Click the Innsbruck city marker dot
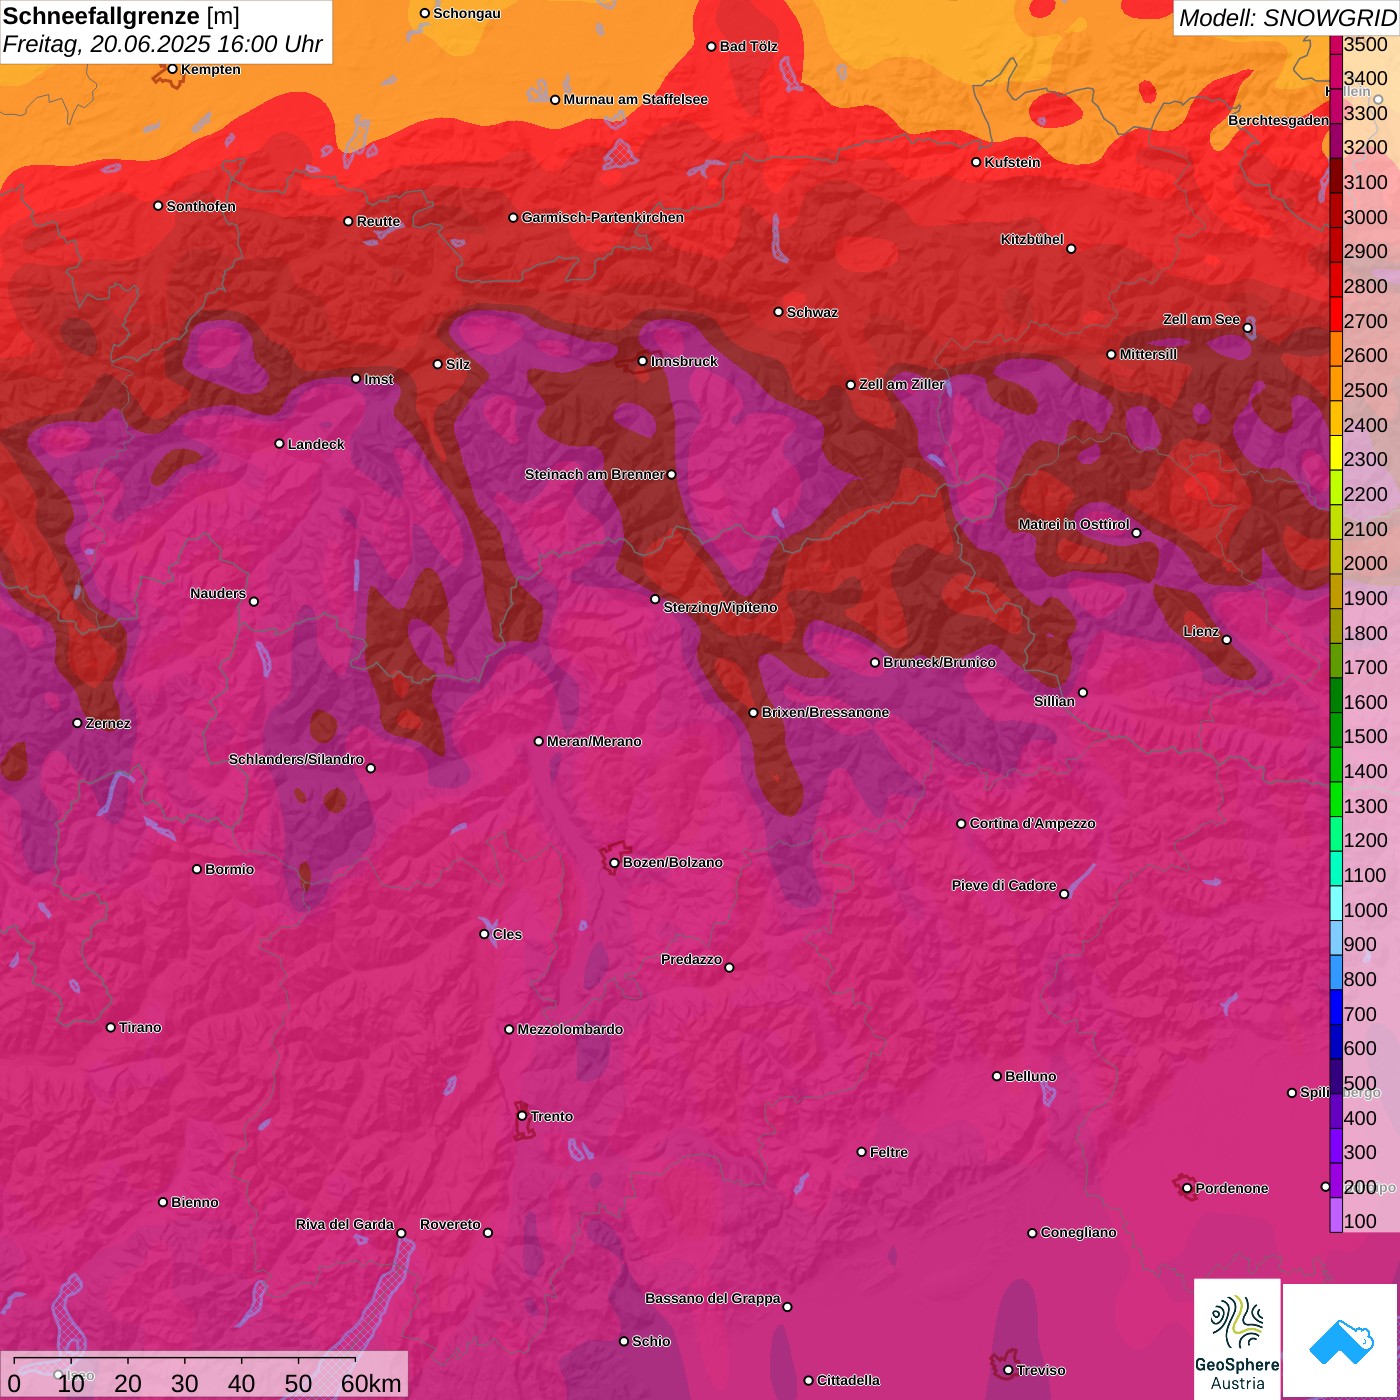Image resolution: width=1400 pixels, height=1400 pixels. coord(642,361)
